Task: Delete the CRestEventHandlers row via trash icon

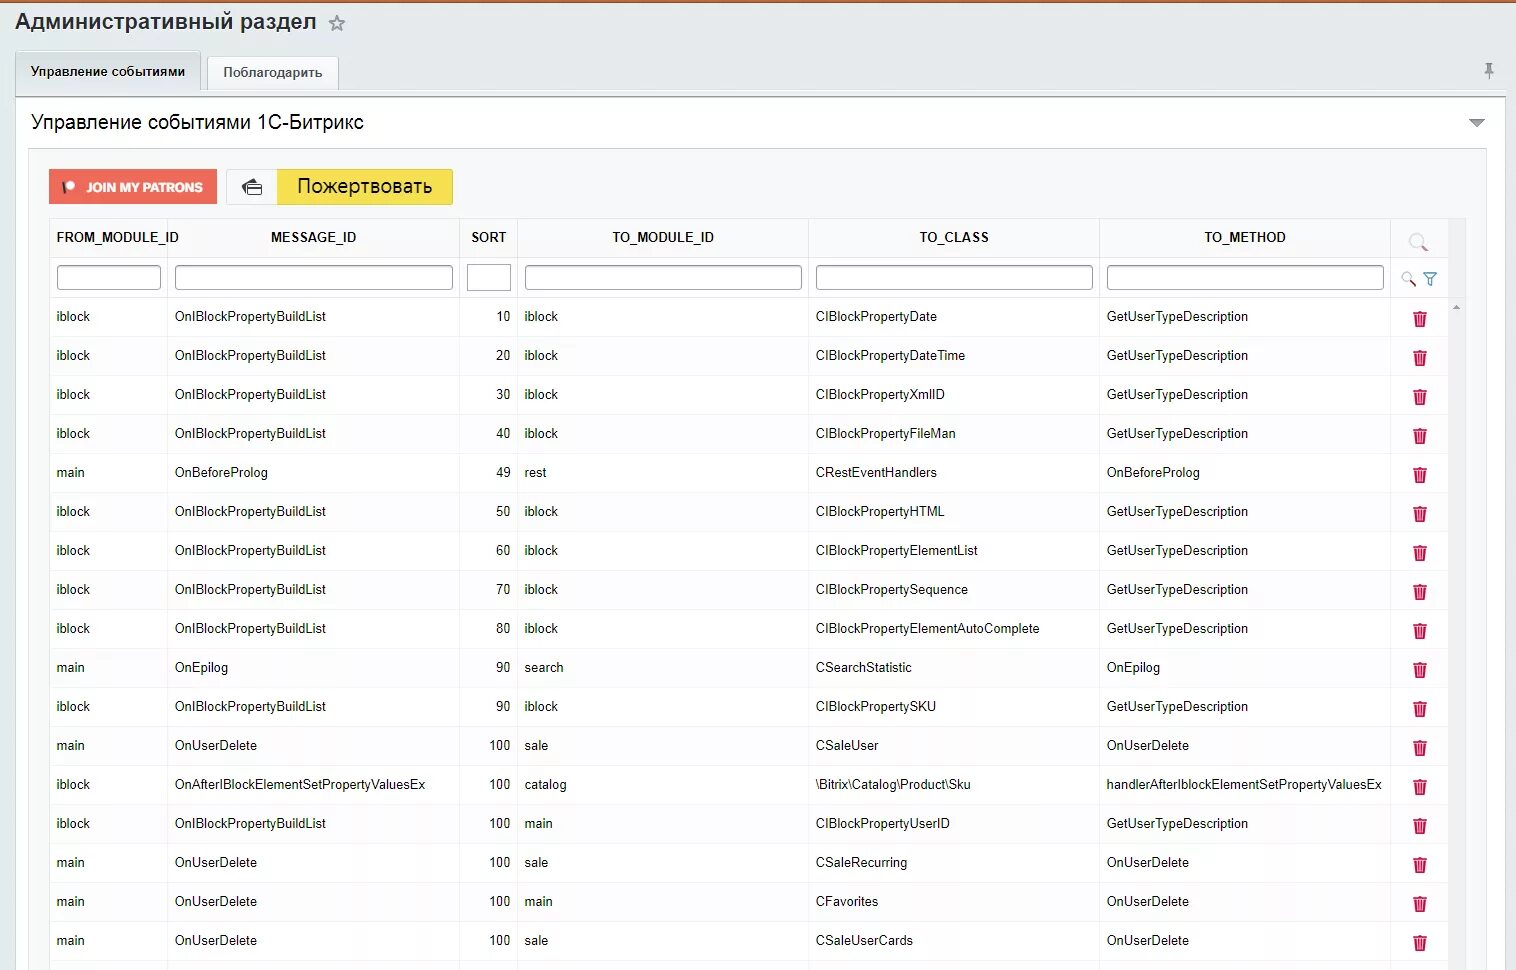Action: click(x=1419, y=475)
